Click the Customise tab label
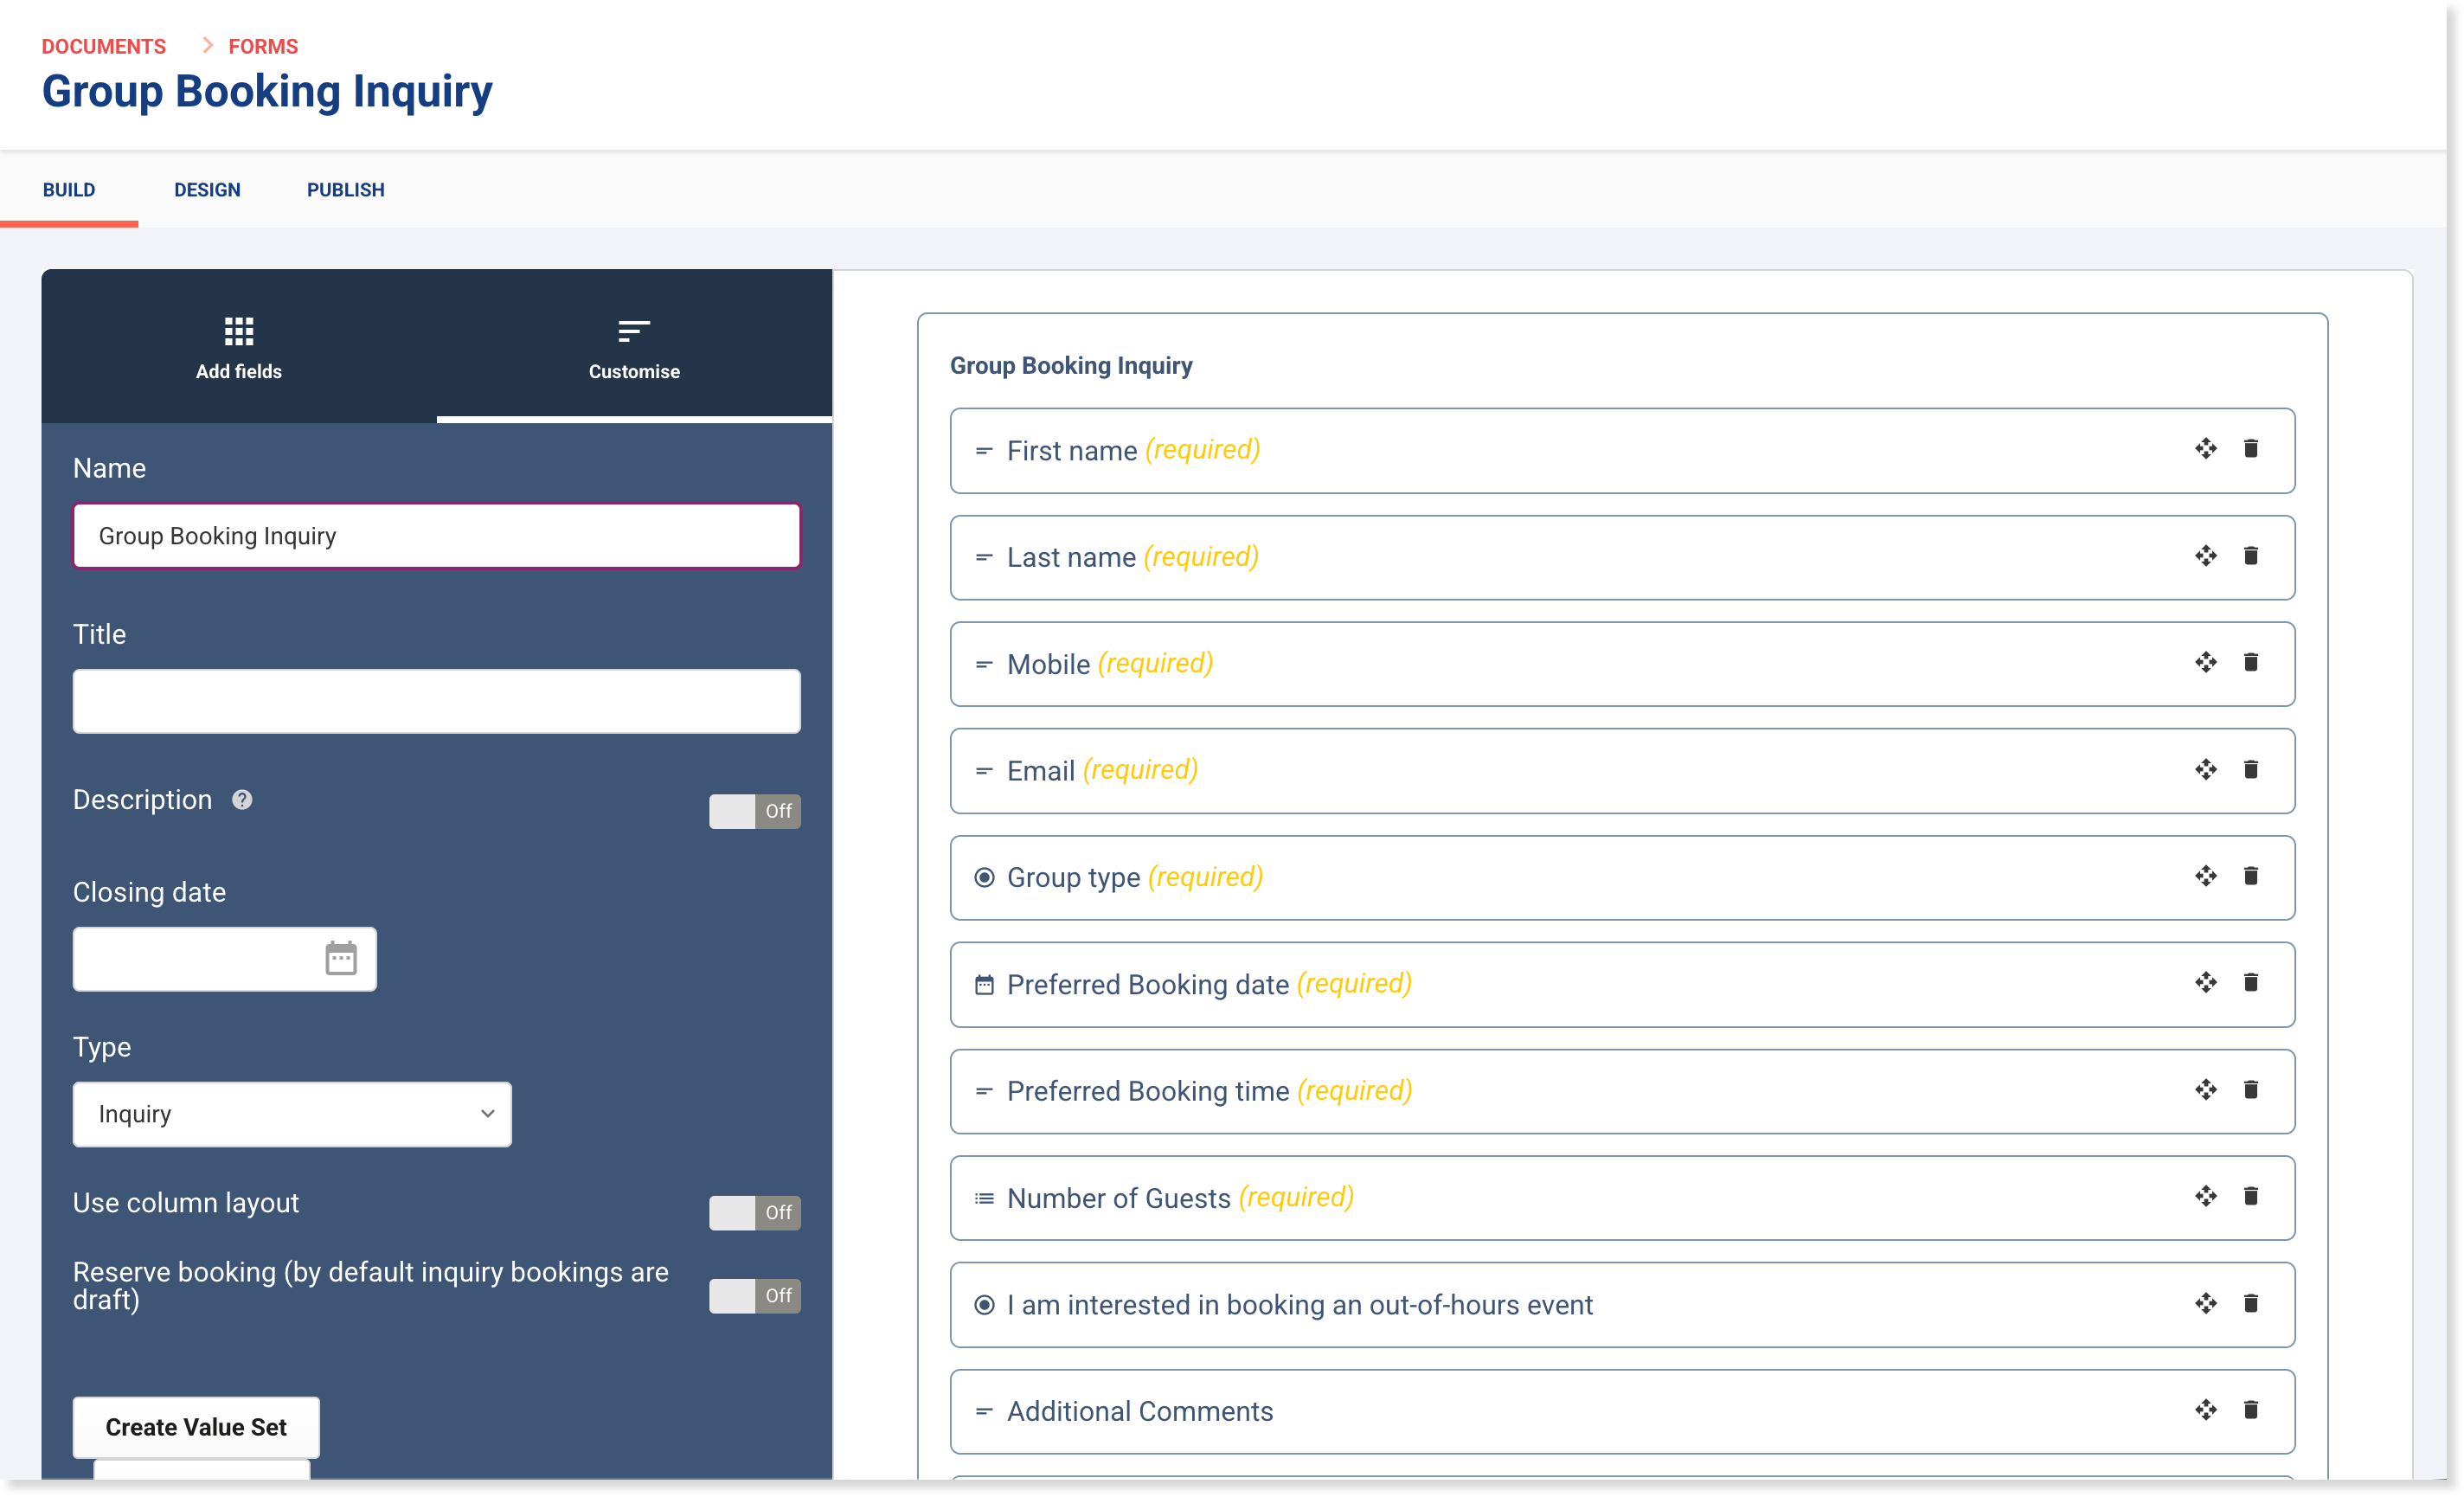This screenshot has height=1497, width=2464. (x=634, y=372)
